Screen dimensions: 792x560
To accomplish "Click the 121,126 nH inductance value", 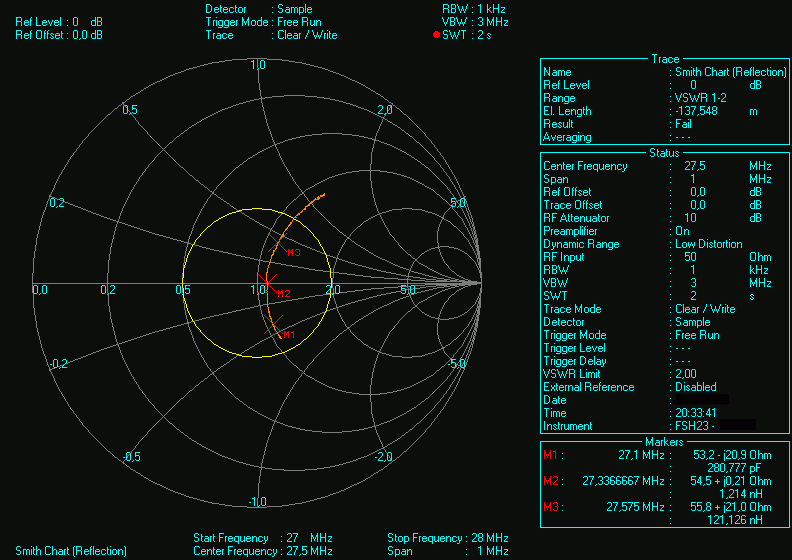I will (735, 520).
